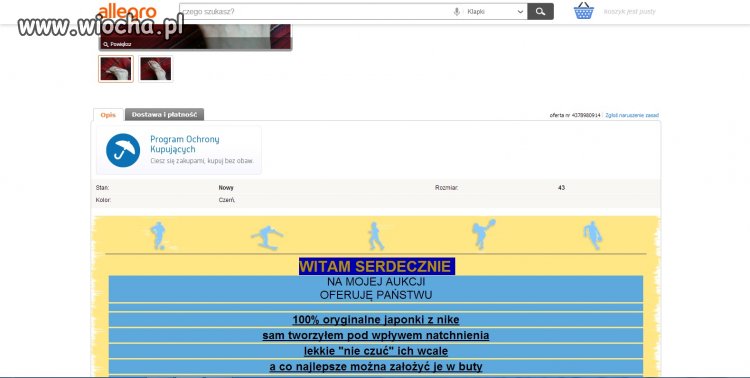This screenshot has width=750, height=378.
Task: Click the 'WITAM SERDECZNIE' heading
Action: point(376,267)
